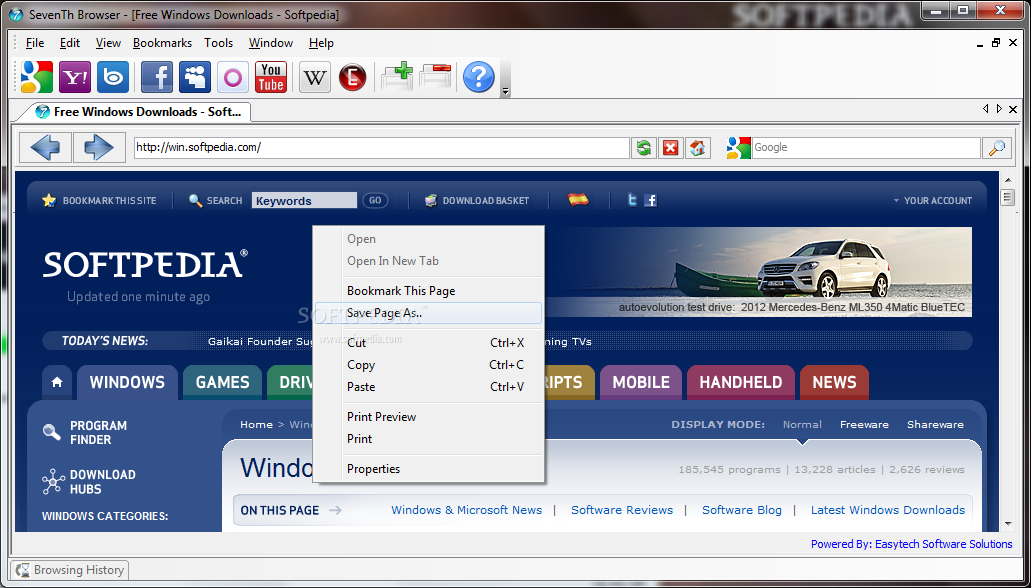Go to the home page icon
Screen dimensions: 1031x588
click(x=698, y=147)
